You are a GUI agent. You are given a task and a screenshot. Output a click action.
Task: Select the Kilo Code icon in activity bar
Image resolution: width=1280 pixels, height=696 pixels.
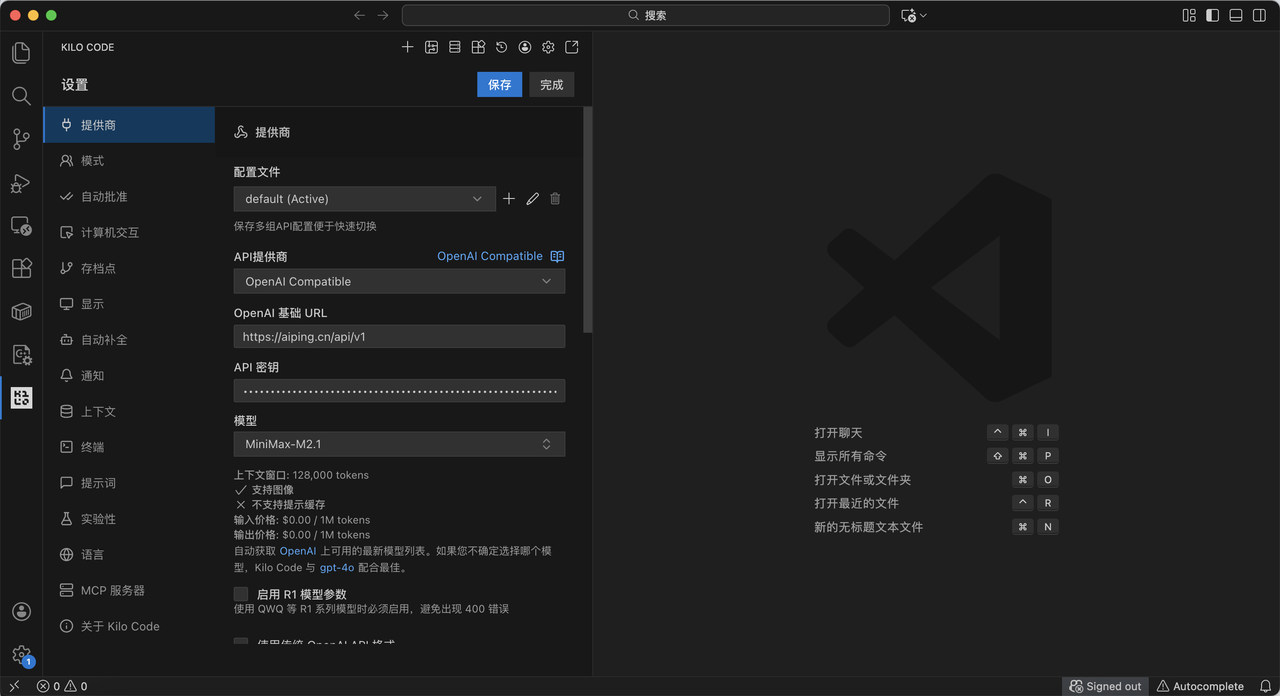click(21, 397)
